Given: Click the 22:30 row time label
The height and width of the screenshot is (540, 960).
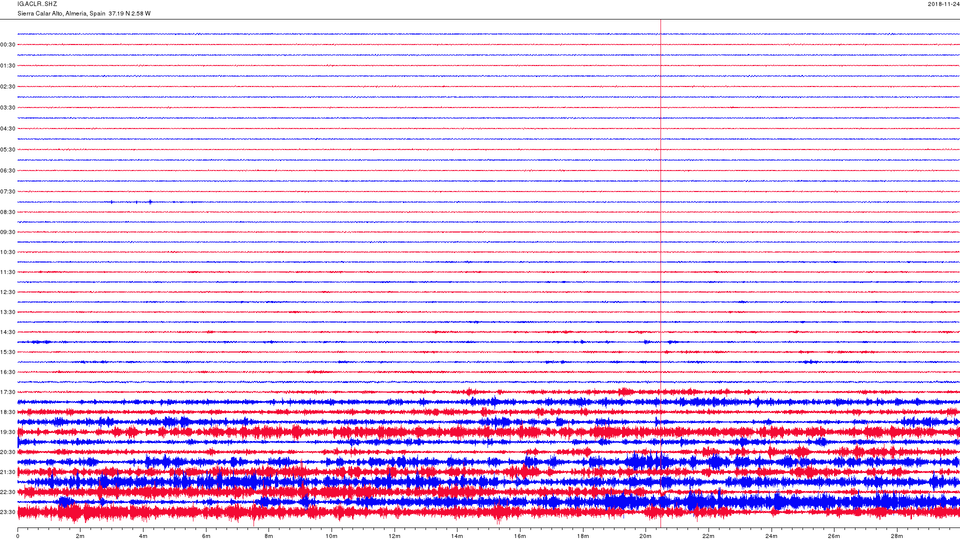Looking at the screenshot, I should pos(8,492).
